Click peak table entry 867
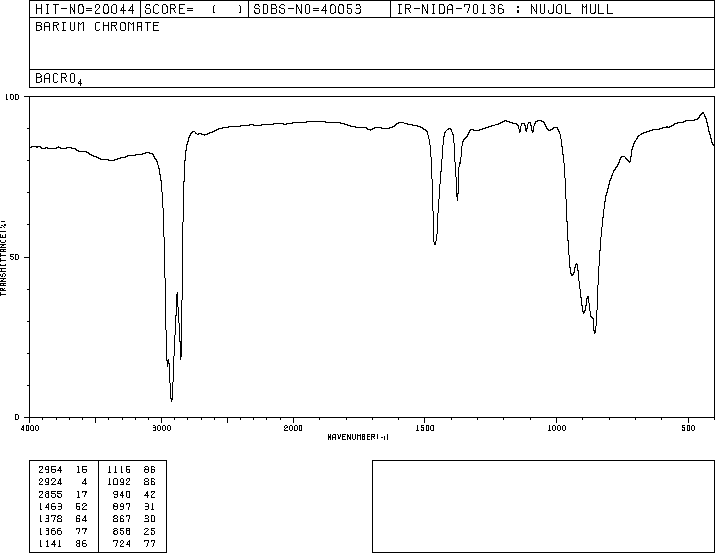The image size is (715, 553). (122, 519)
